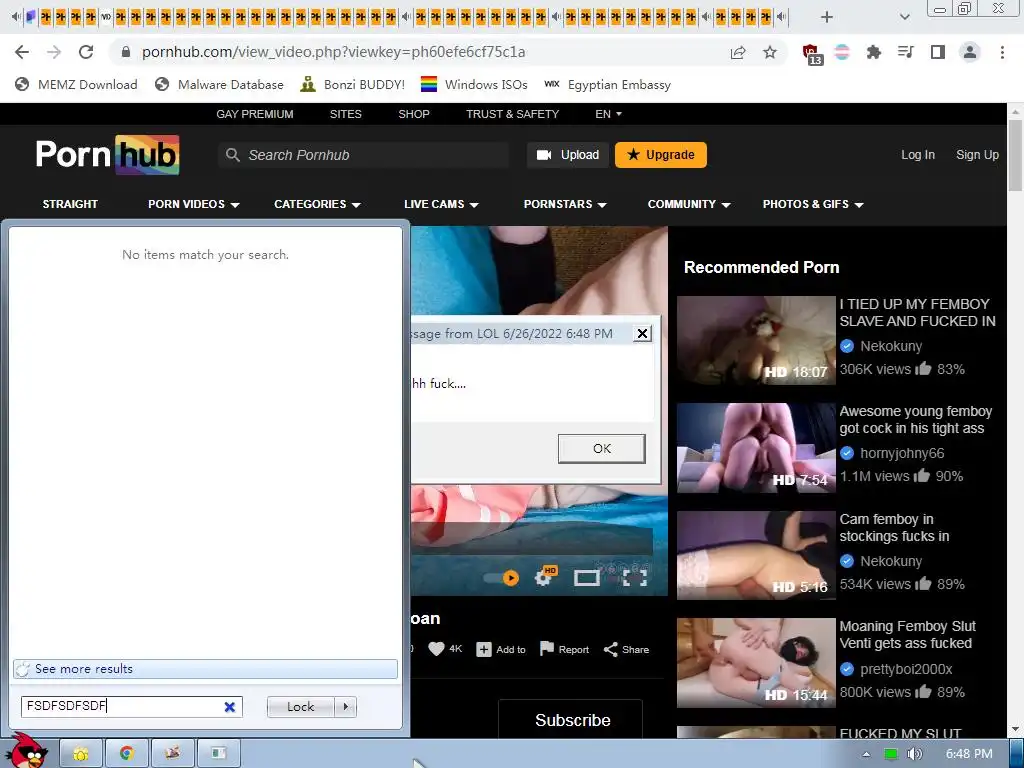Click See more results in Start menu
Image resolution: width=1024 pixels, height=768 pixels.
205,669
